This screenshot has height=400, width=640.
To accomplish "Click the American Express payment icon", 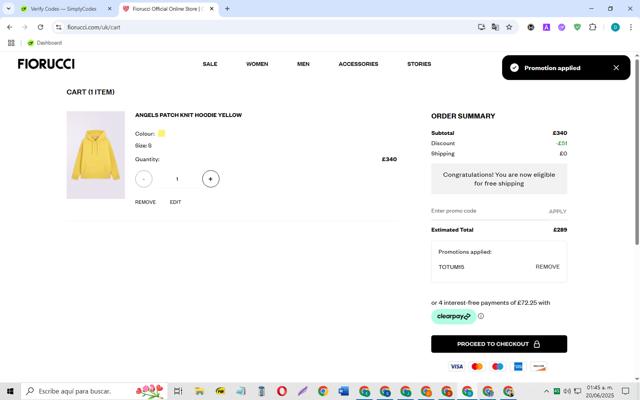I will (x=518, y=367).
